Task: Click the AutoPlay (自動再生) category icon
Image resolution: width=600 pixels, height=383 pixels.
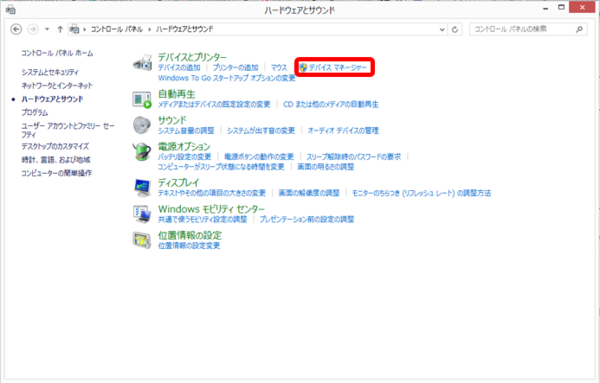Action: pyautogui.click(x=142, y=99)
